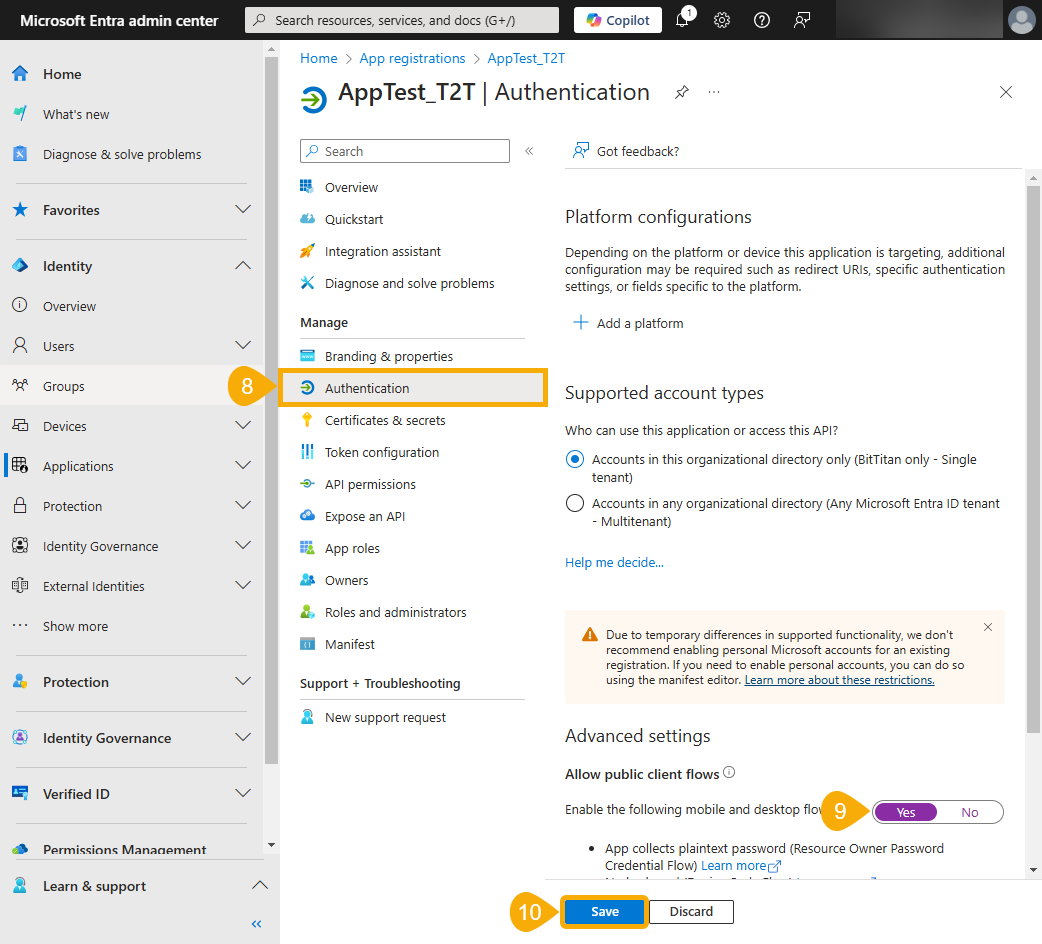This screenshot has height=944, width=1042.
Task: Expand the Applications submenu
Action: (x=243, y=465)
